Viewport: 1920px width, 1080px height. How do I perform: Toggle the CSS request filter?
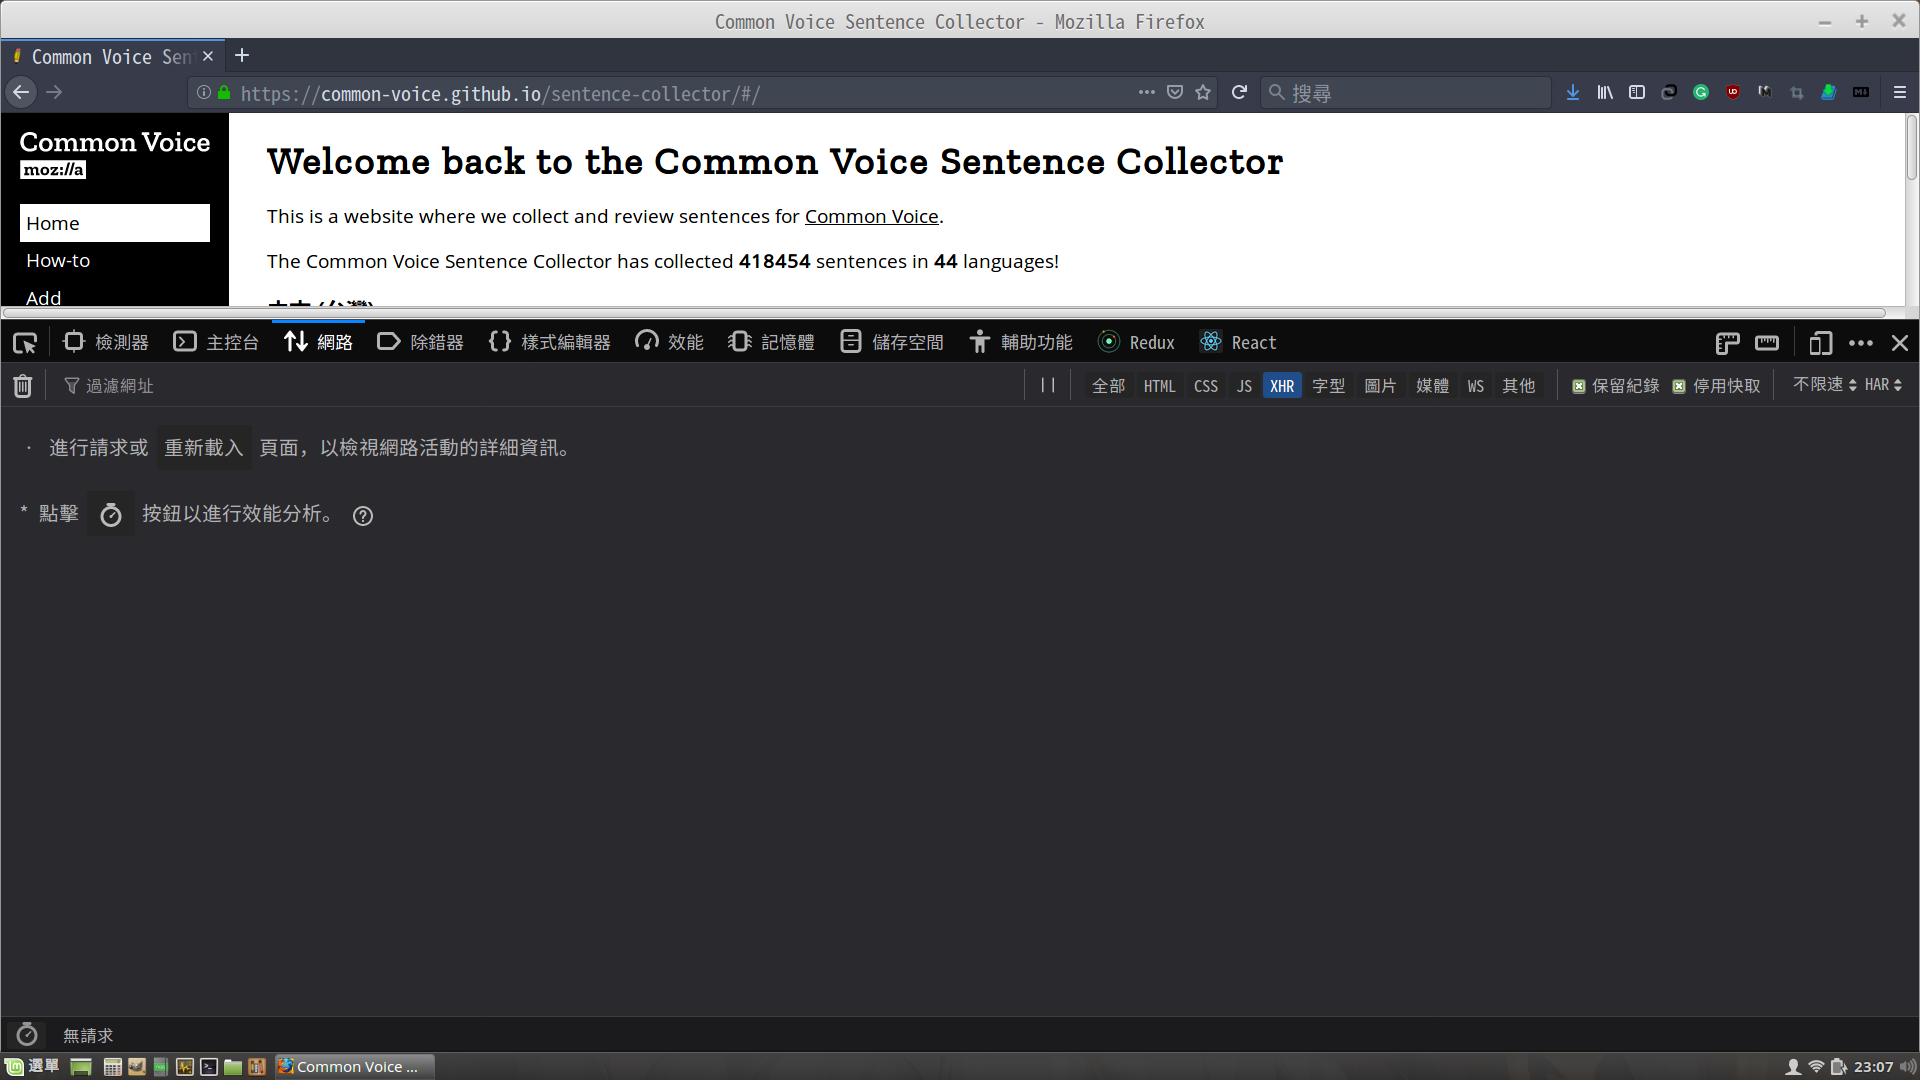(x=1206, y=386)
